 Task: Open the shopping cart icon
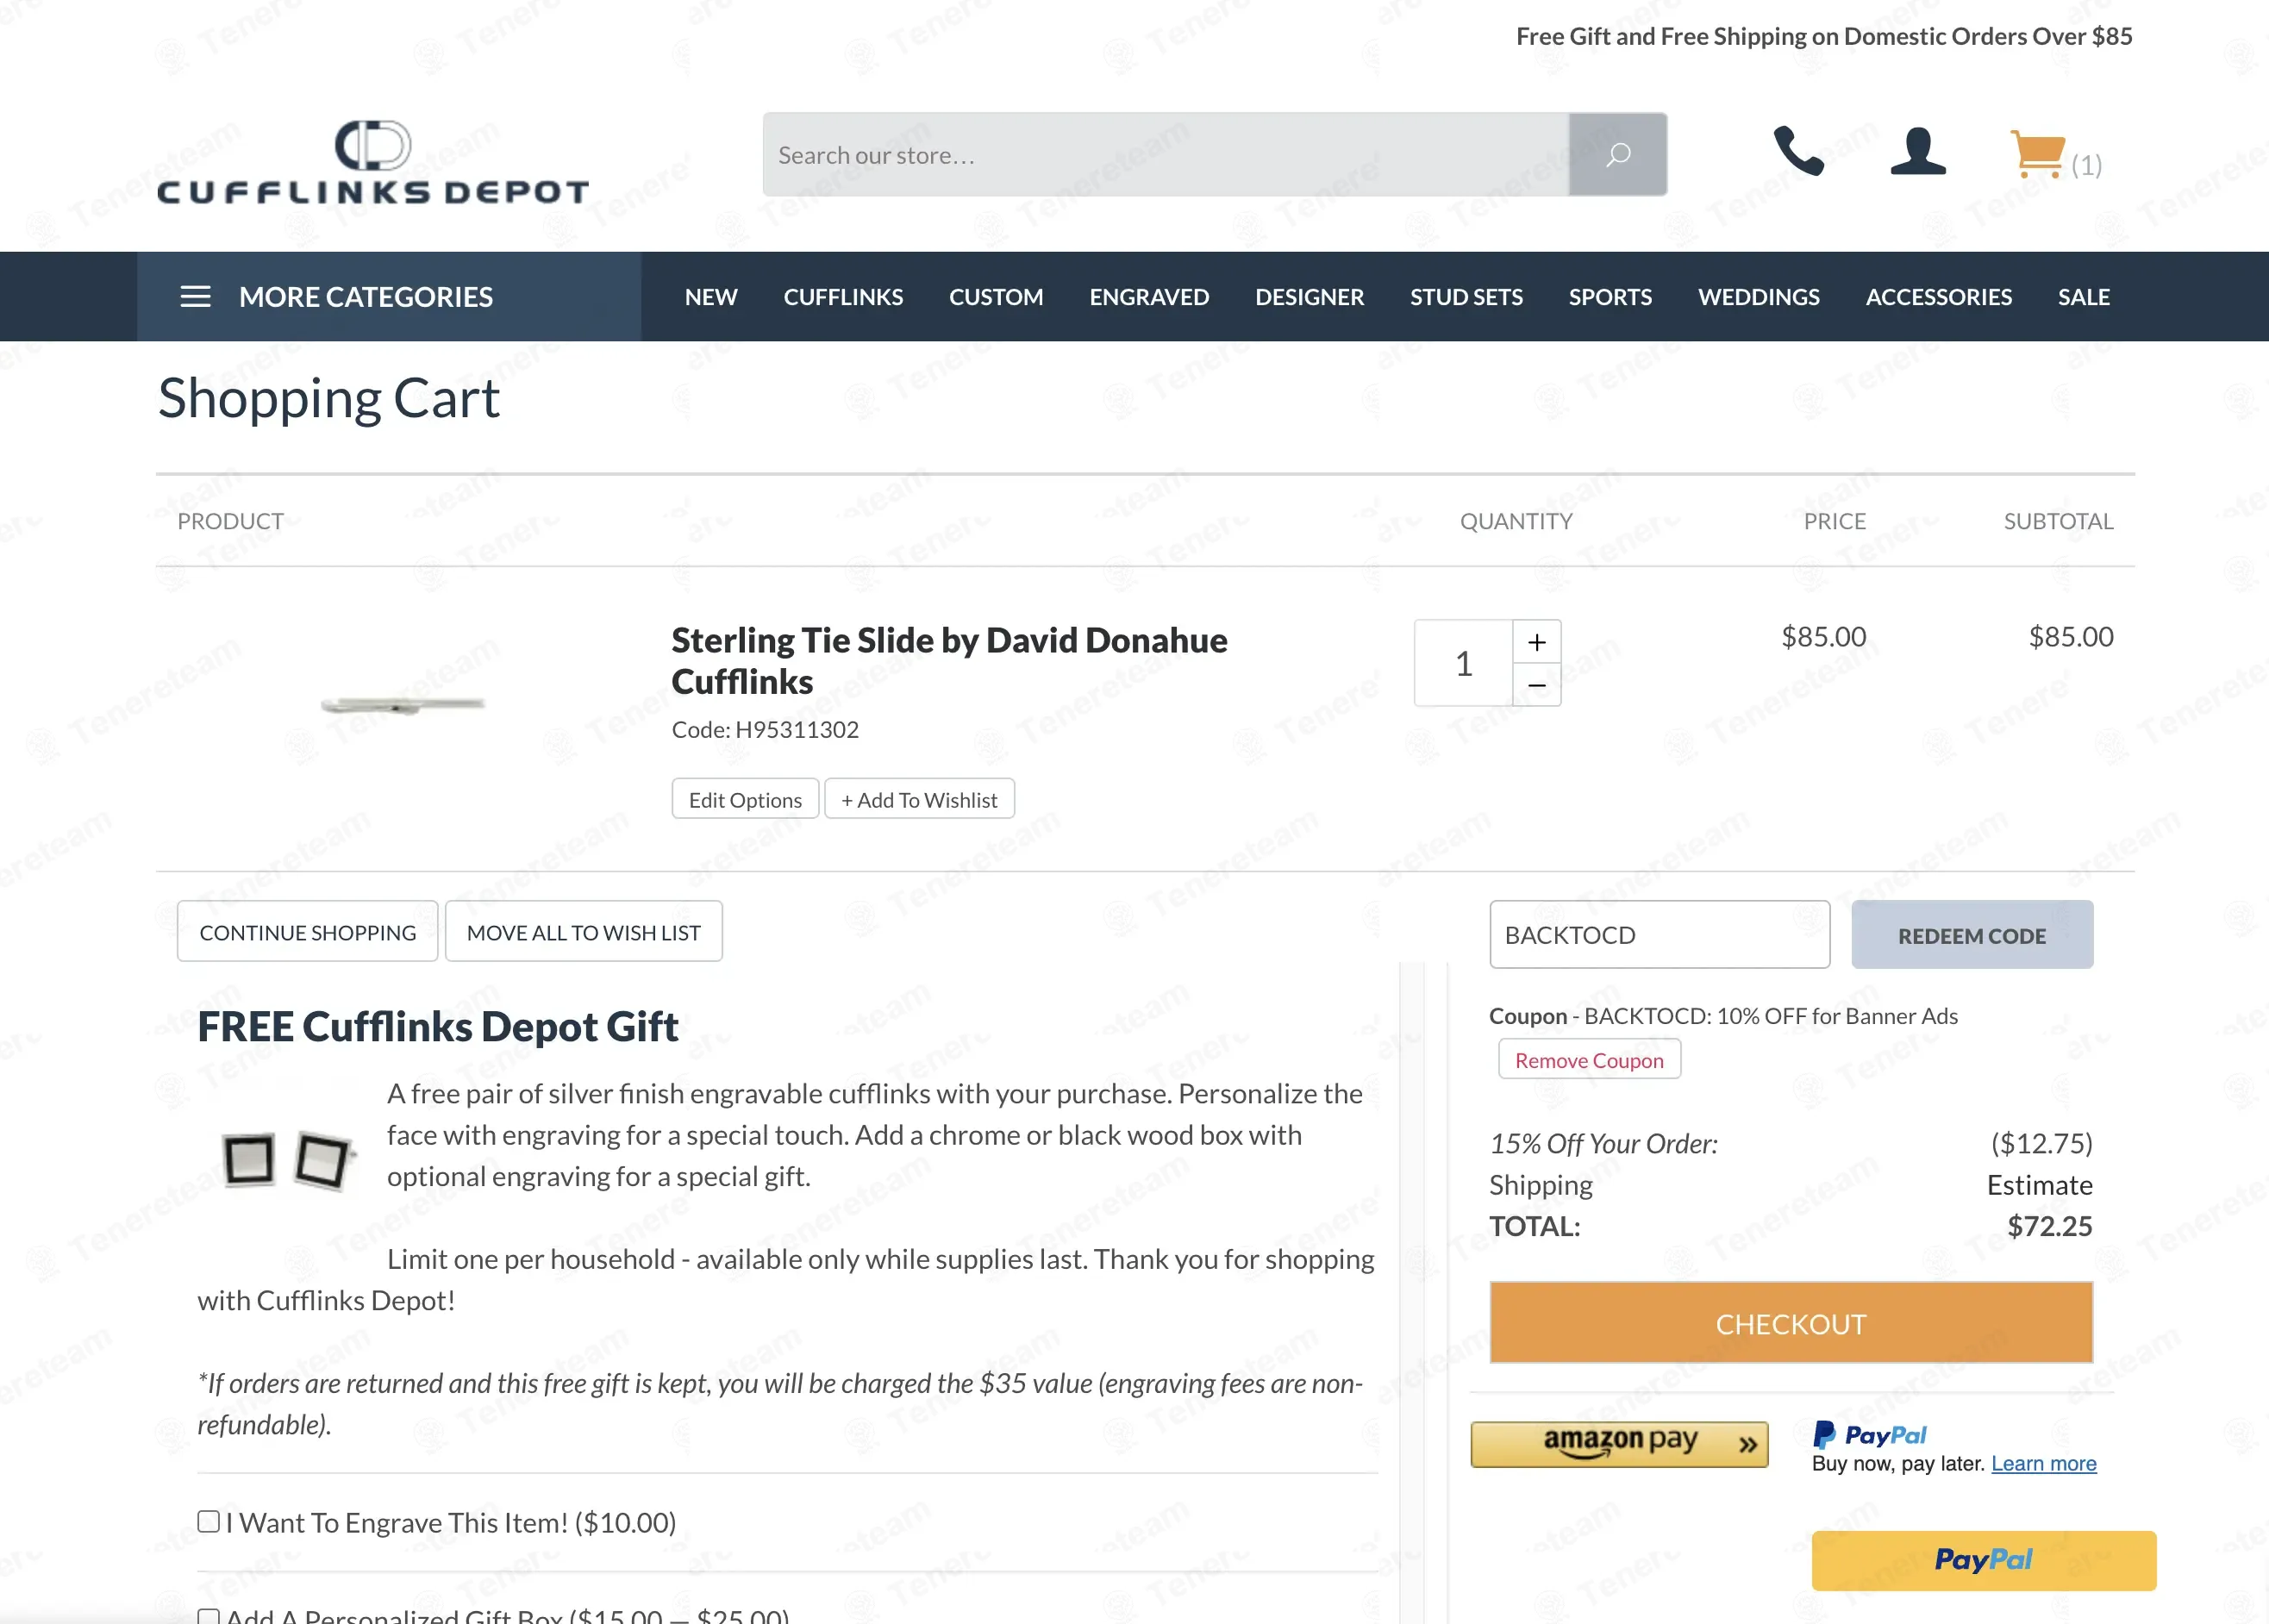click(x=2037, y=154)
